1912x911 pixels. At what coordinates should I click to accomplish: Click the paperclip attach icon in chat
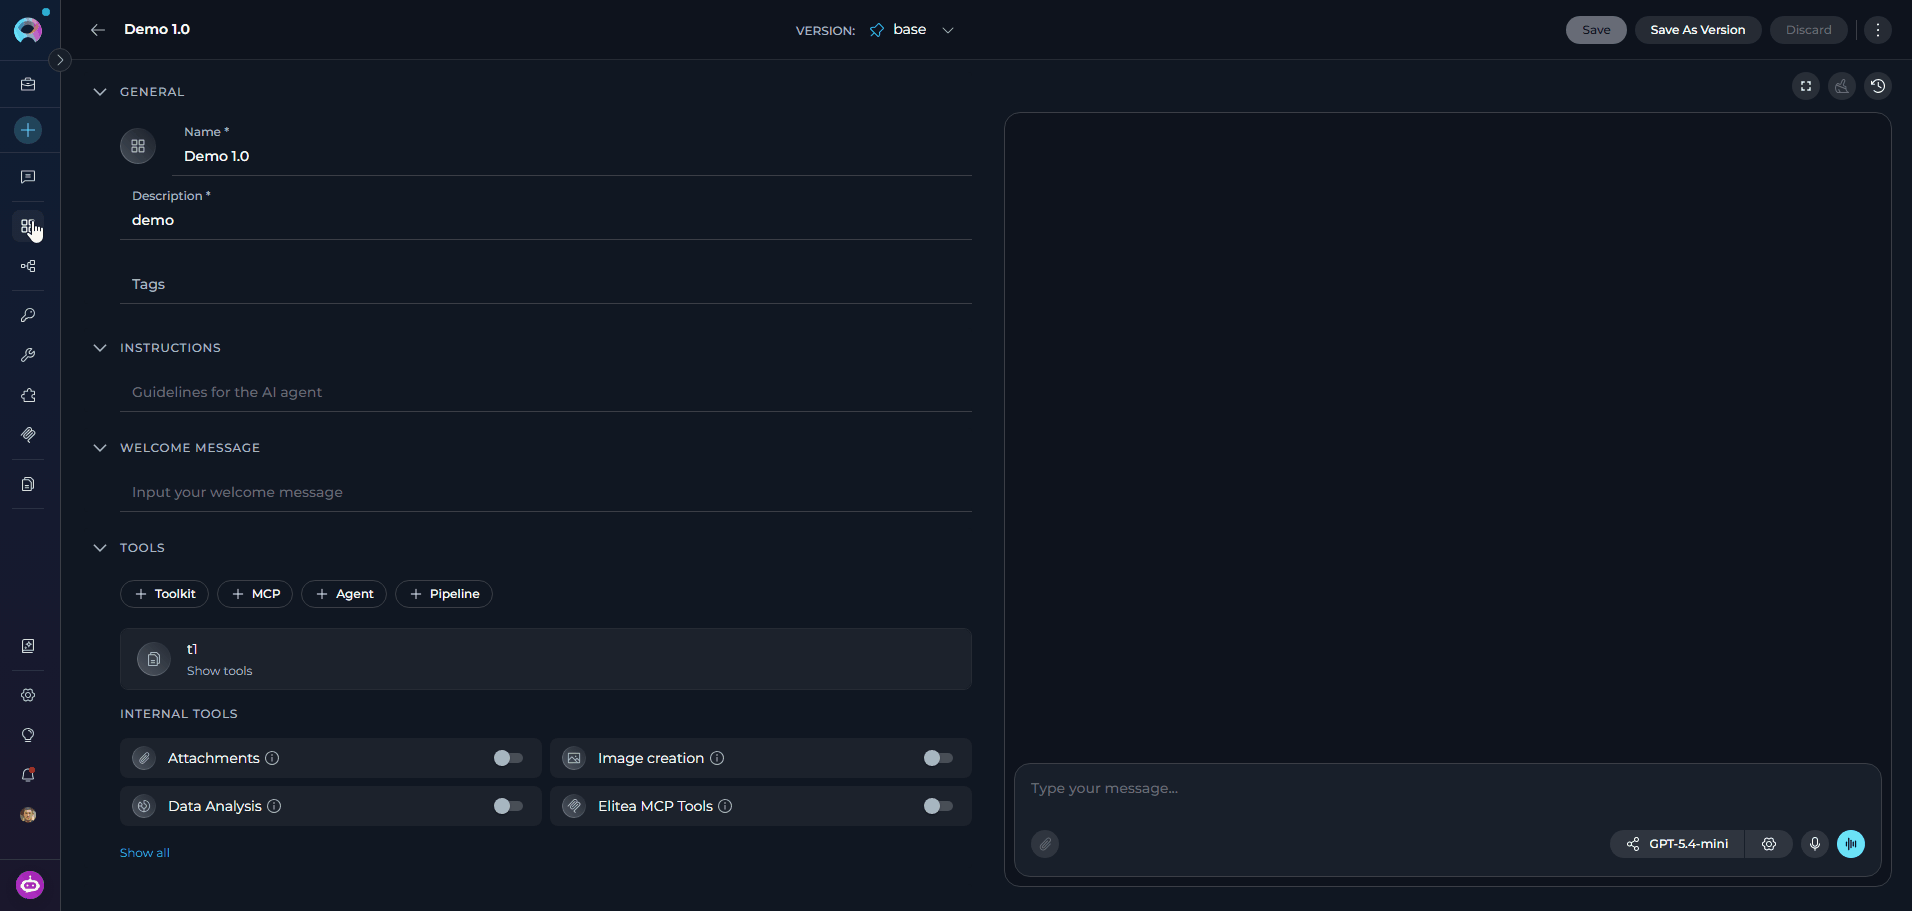click(x=1045, y=844)
